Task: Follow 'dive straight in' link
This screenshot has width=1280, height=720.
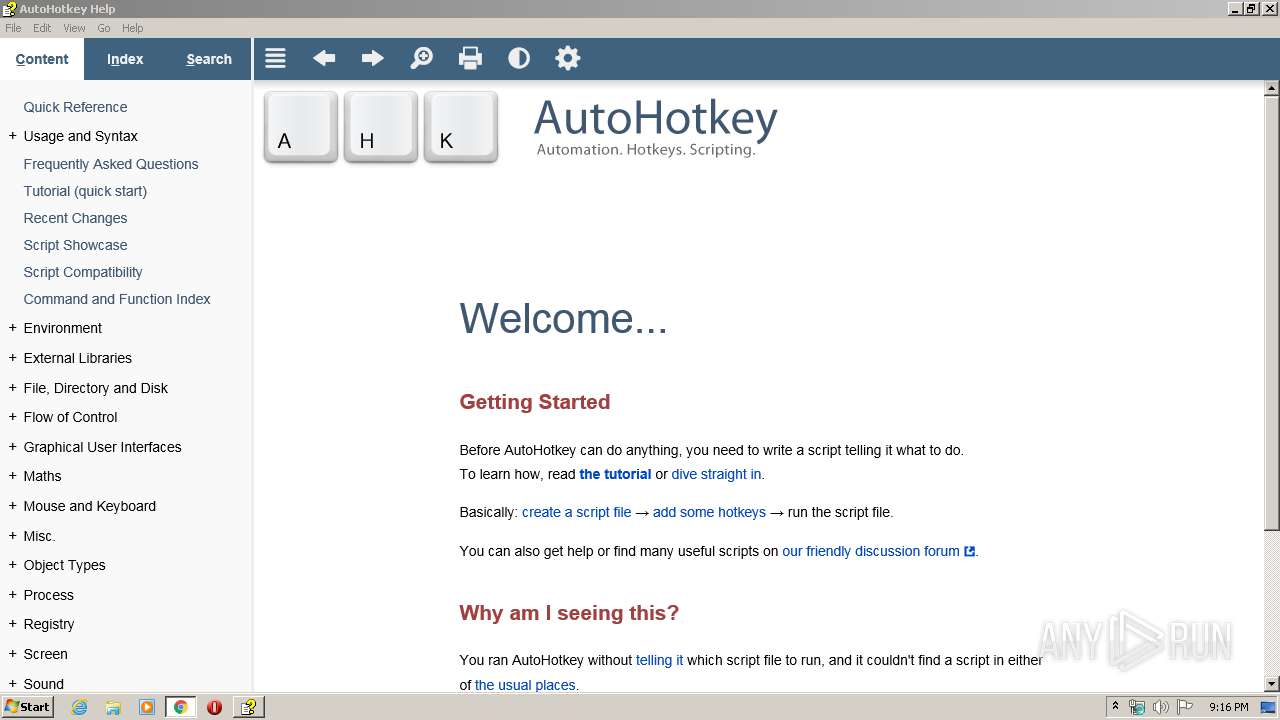Action: click(x=716, y=474)
